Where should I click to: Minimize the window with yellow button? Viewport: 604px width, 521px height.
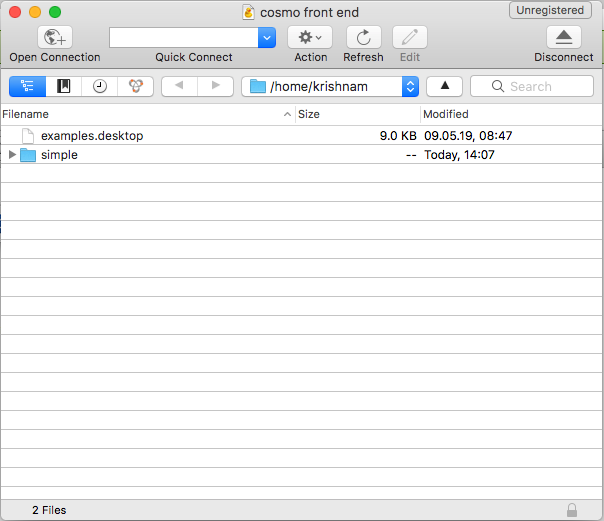(35, 12)
